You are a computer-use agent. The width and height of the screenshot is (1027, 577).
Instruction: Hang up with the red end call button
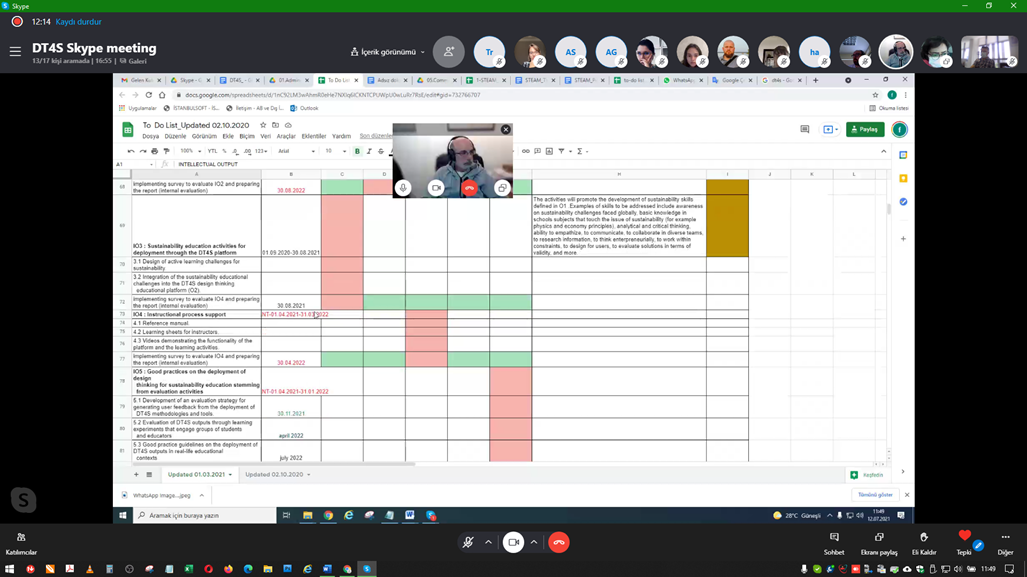point(558,542)
